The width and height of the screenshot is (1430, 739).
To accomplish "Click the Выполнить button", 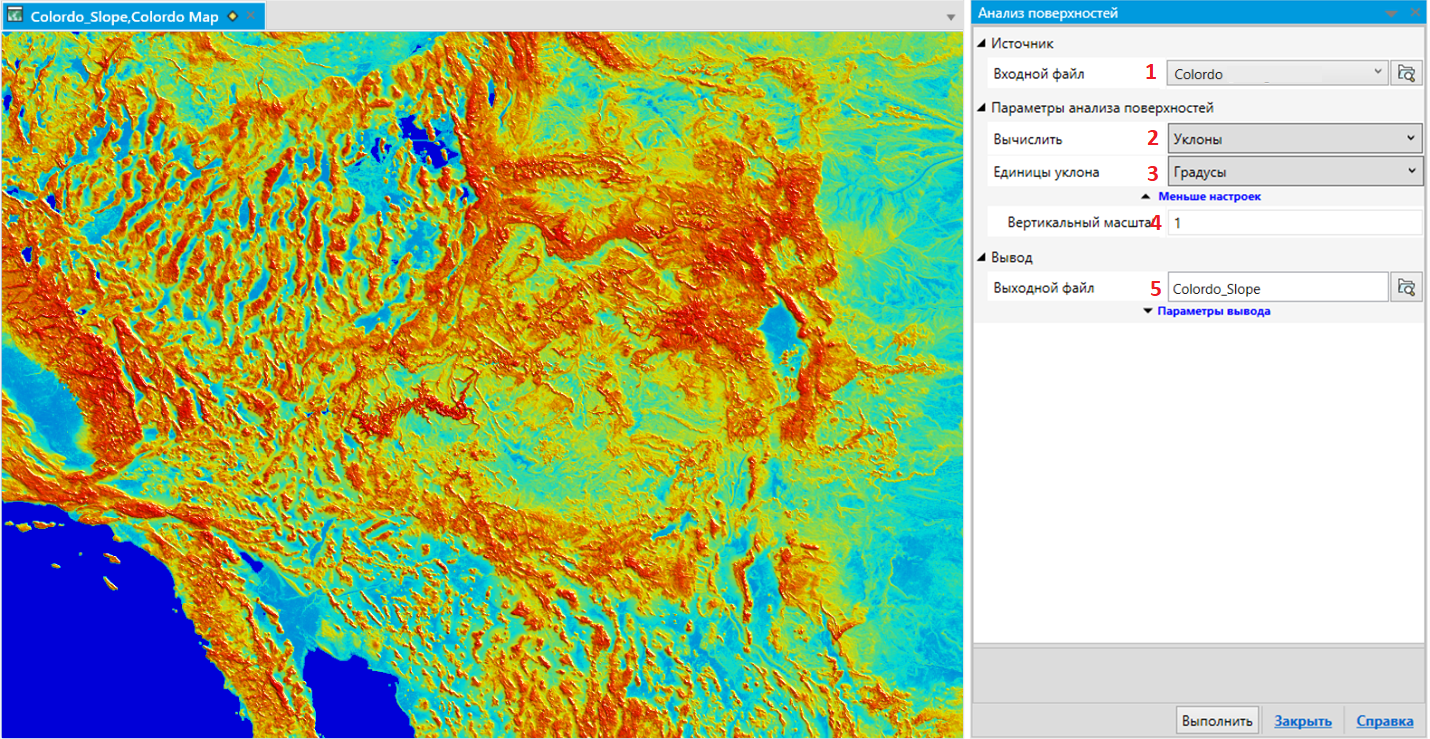I will [x=1217, y=721].
